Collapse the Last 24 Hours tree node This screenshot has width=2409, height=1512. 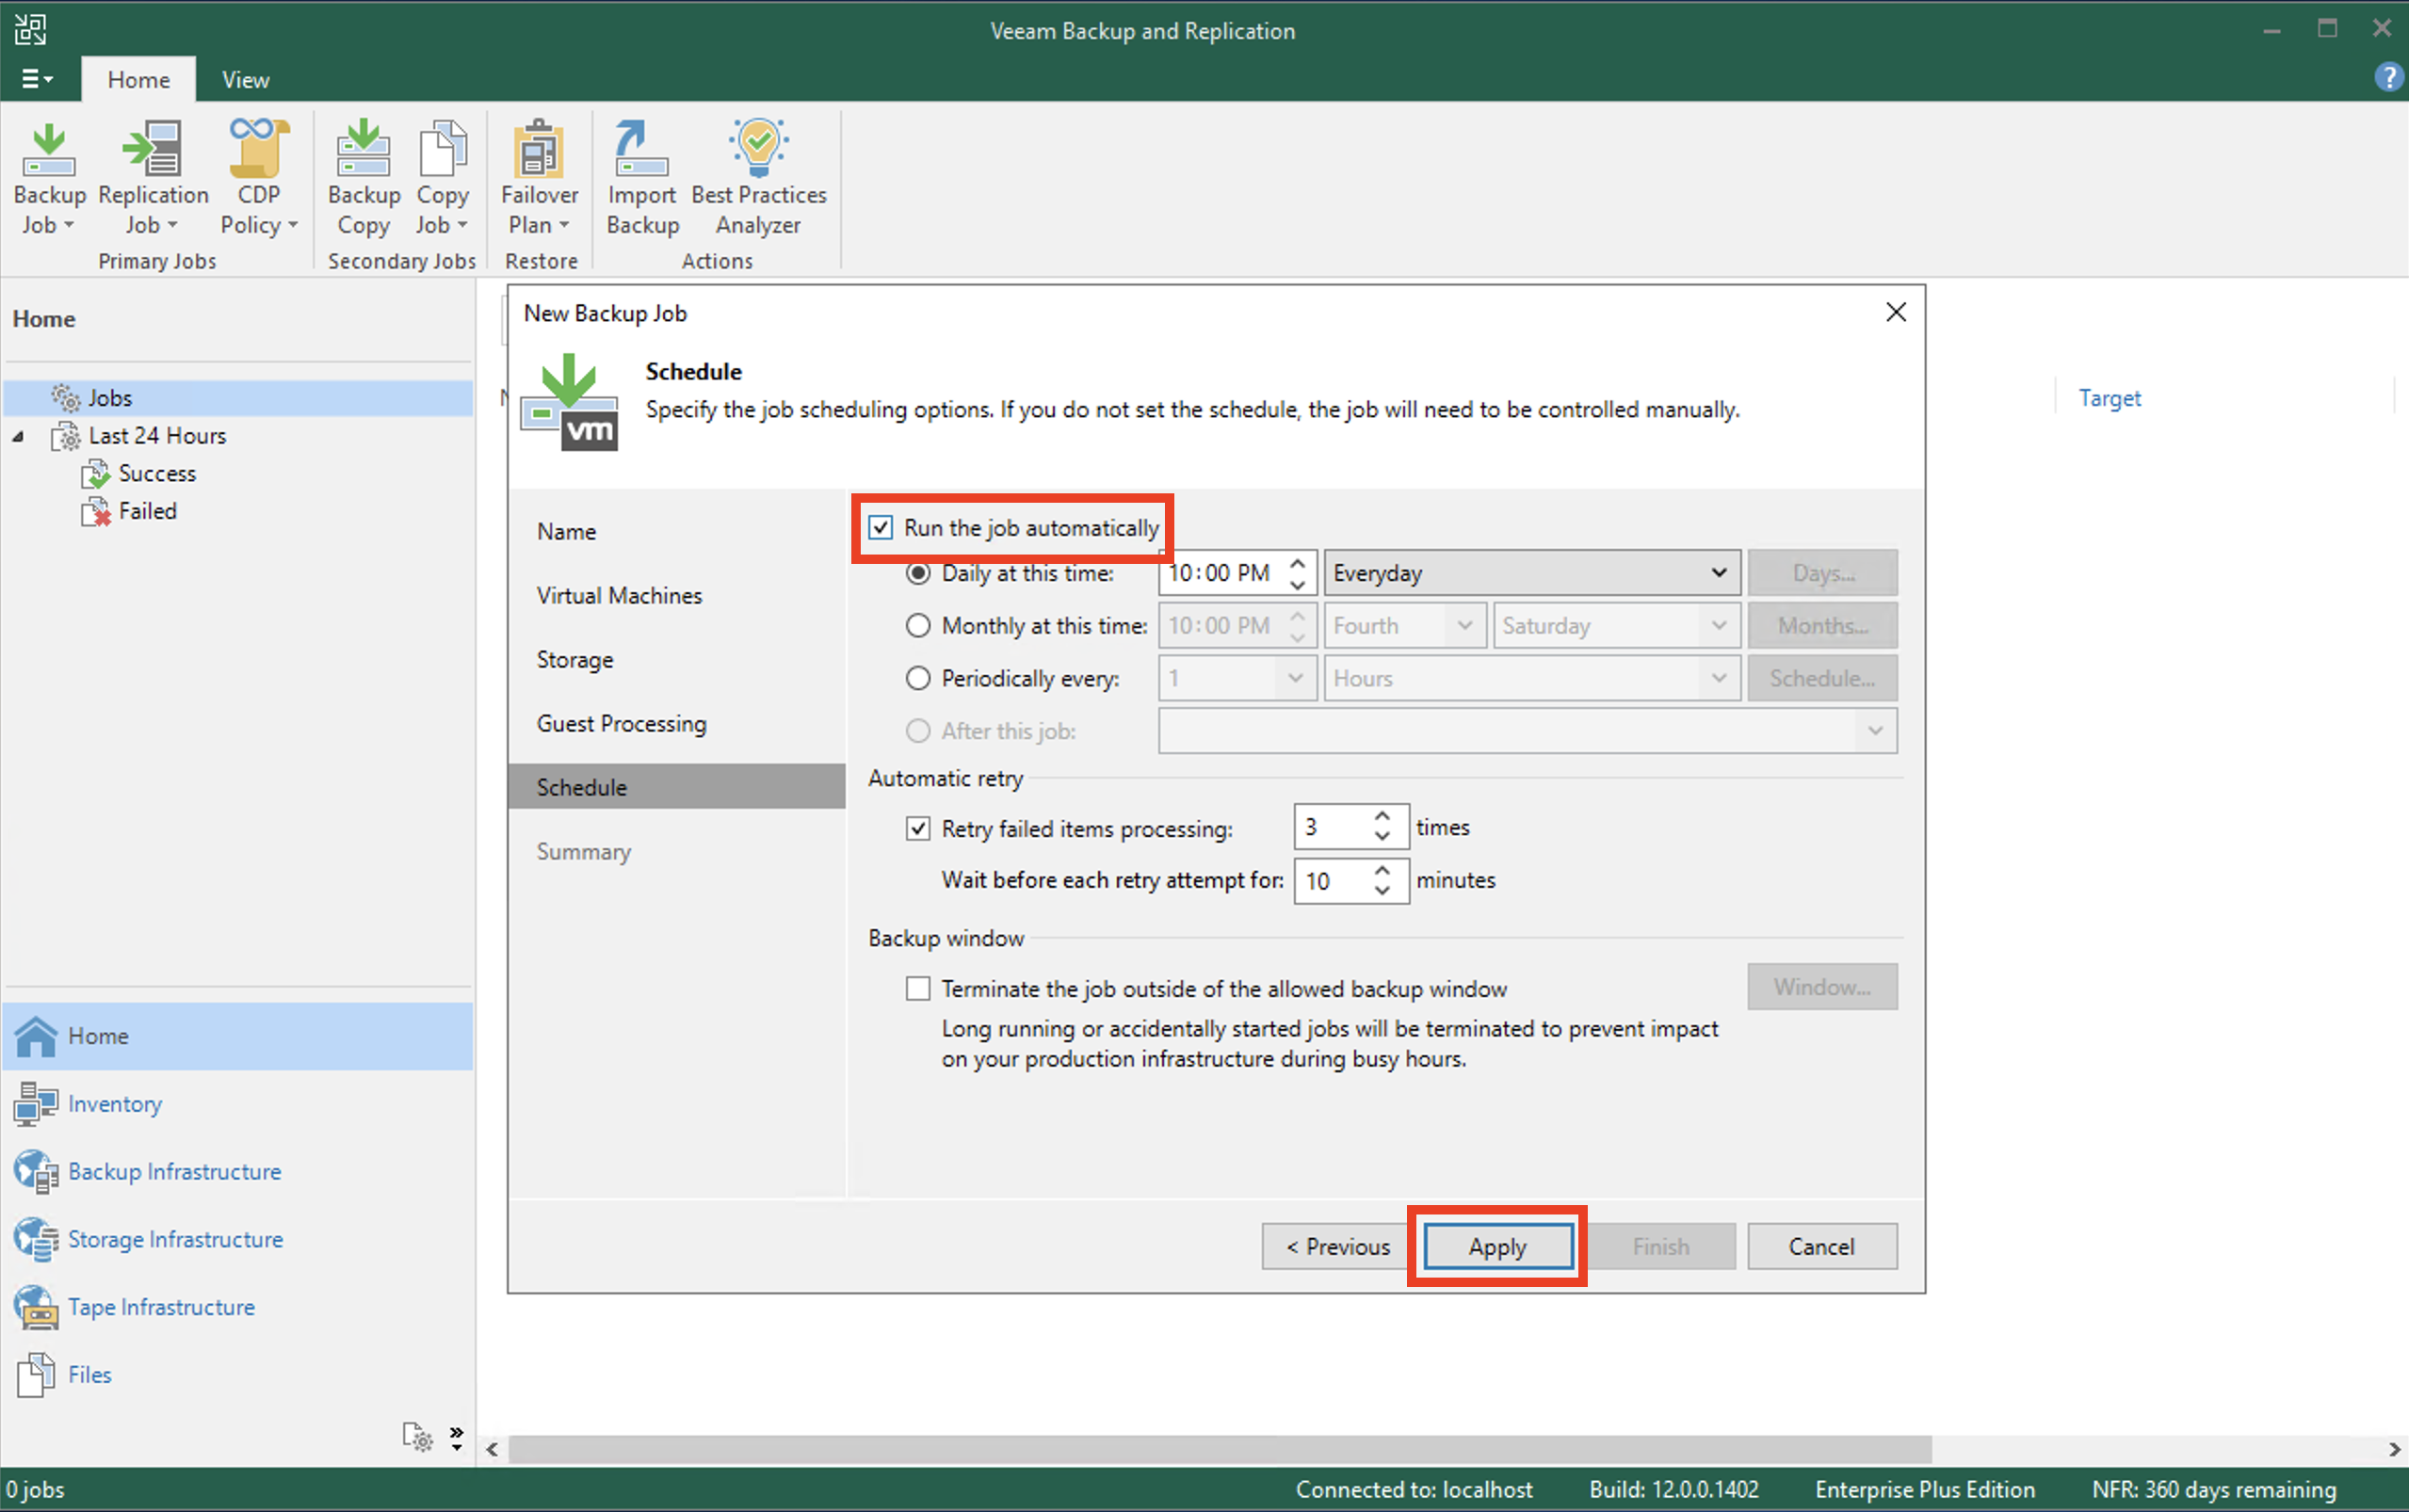point(18,436)
